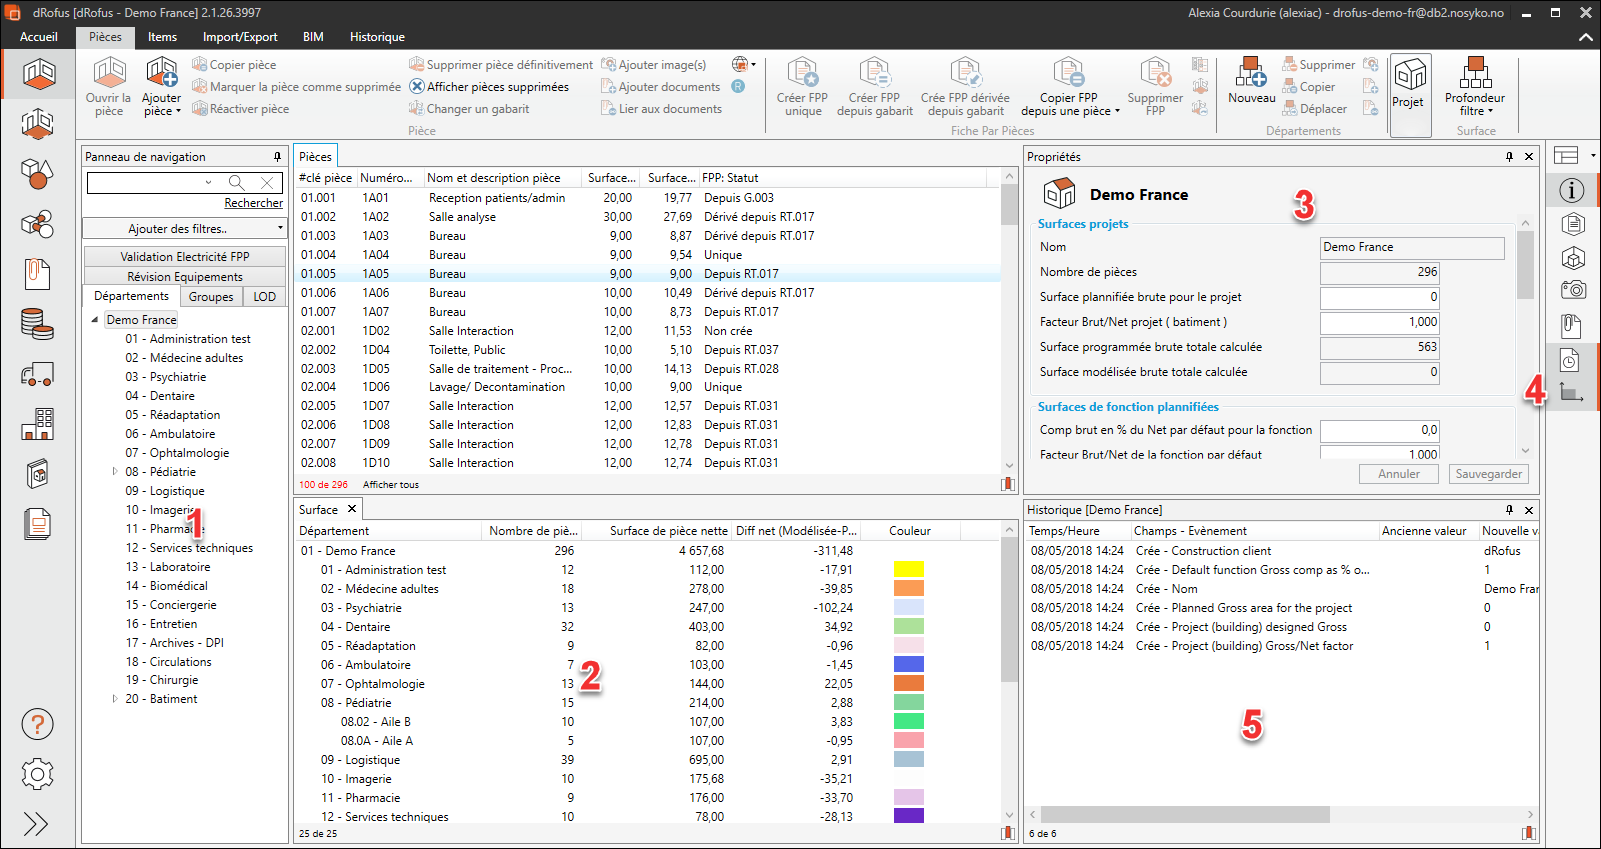
Task: Open the Profondeur filtre dropdown
Action: tap(1475, 104)
